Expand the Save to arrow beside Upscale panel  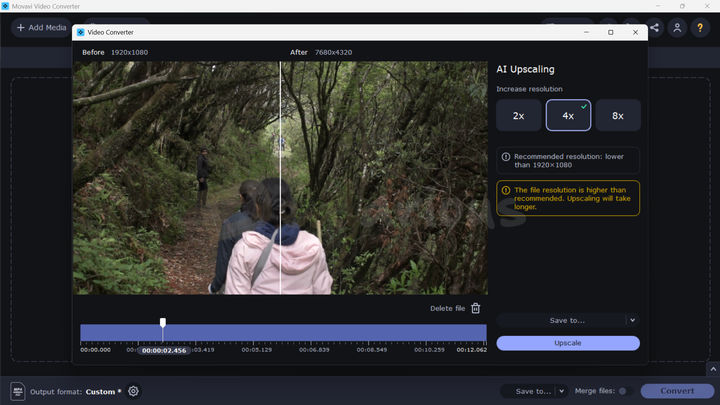coord(632,320)
